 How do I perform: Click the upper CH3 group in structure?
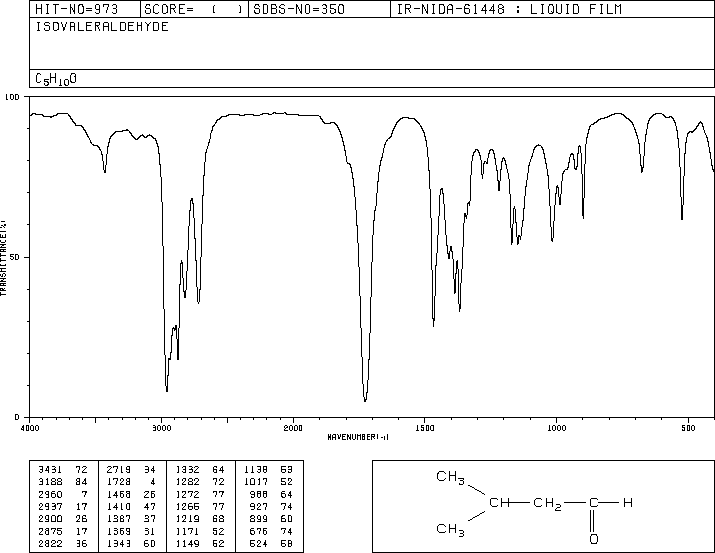[x=450, y=477]
